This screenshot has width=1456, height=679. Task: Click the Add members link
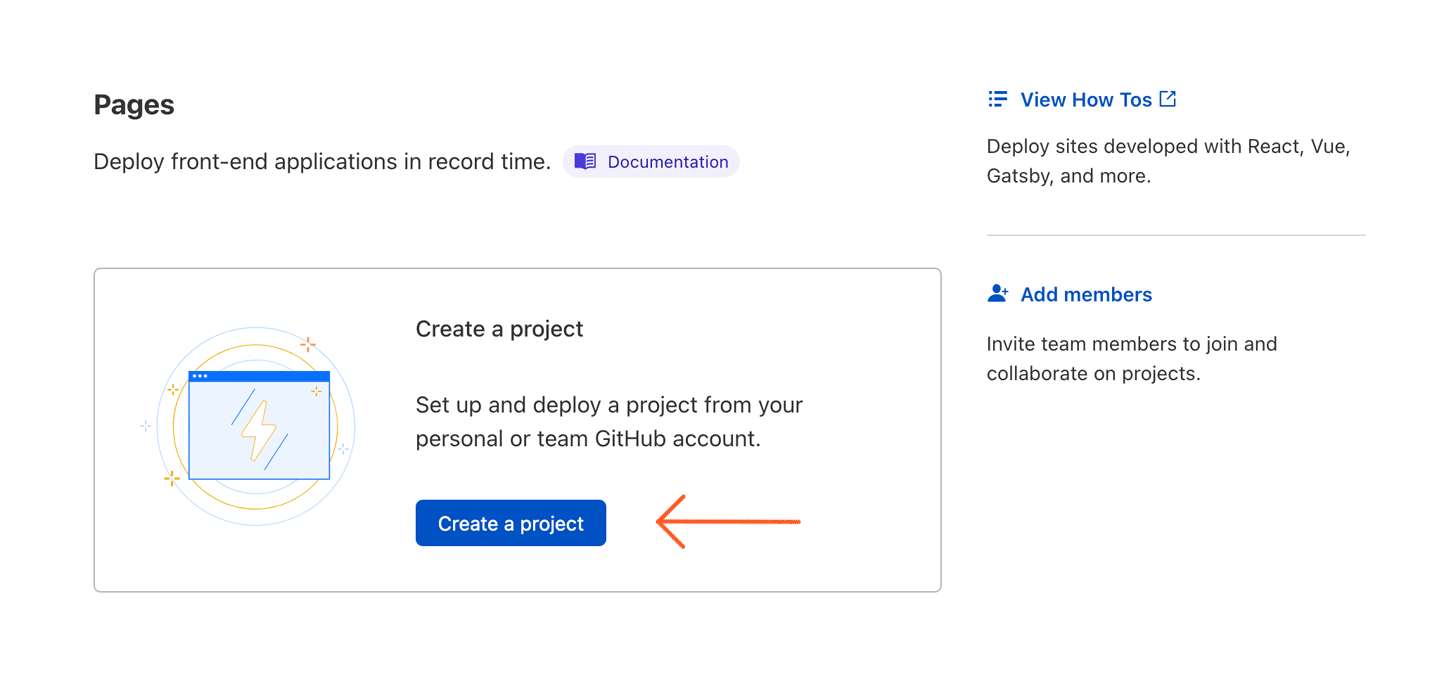click(x=1086, y=294)
